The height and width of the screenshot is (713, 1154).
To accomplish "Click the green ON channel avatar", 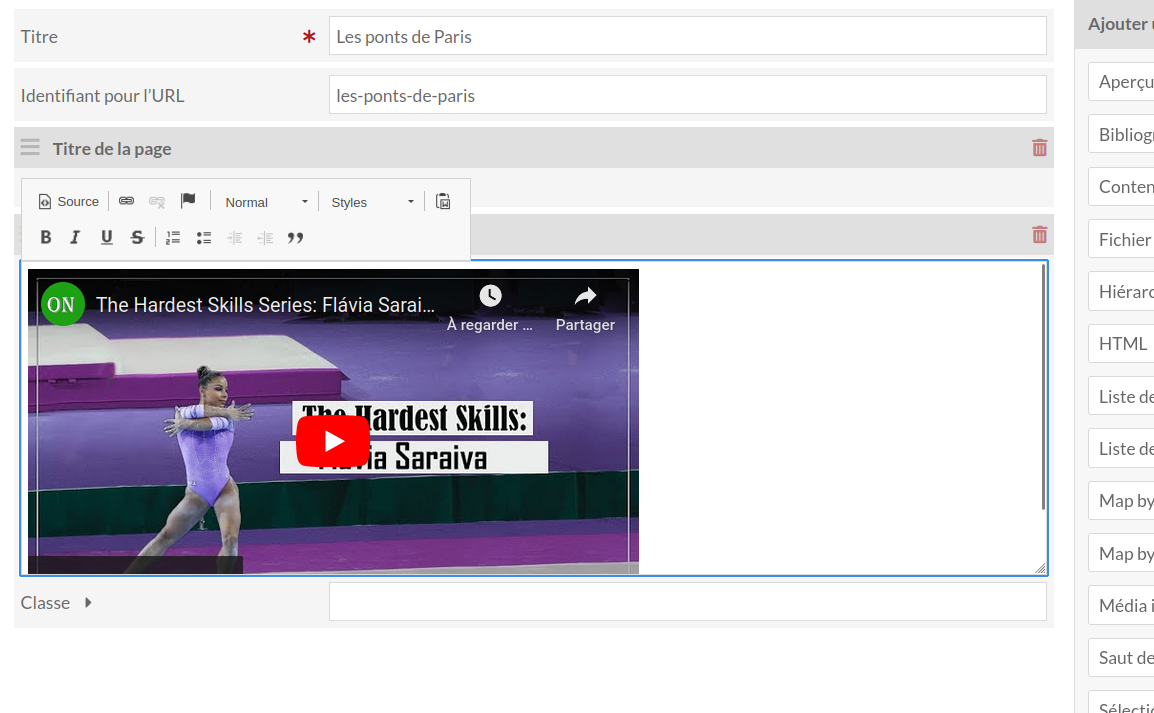I will [63, 304].
